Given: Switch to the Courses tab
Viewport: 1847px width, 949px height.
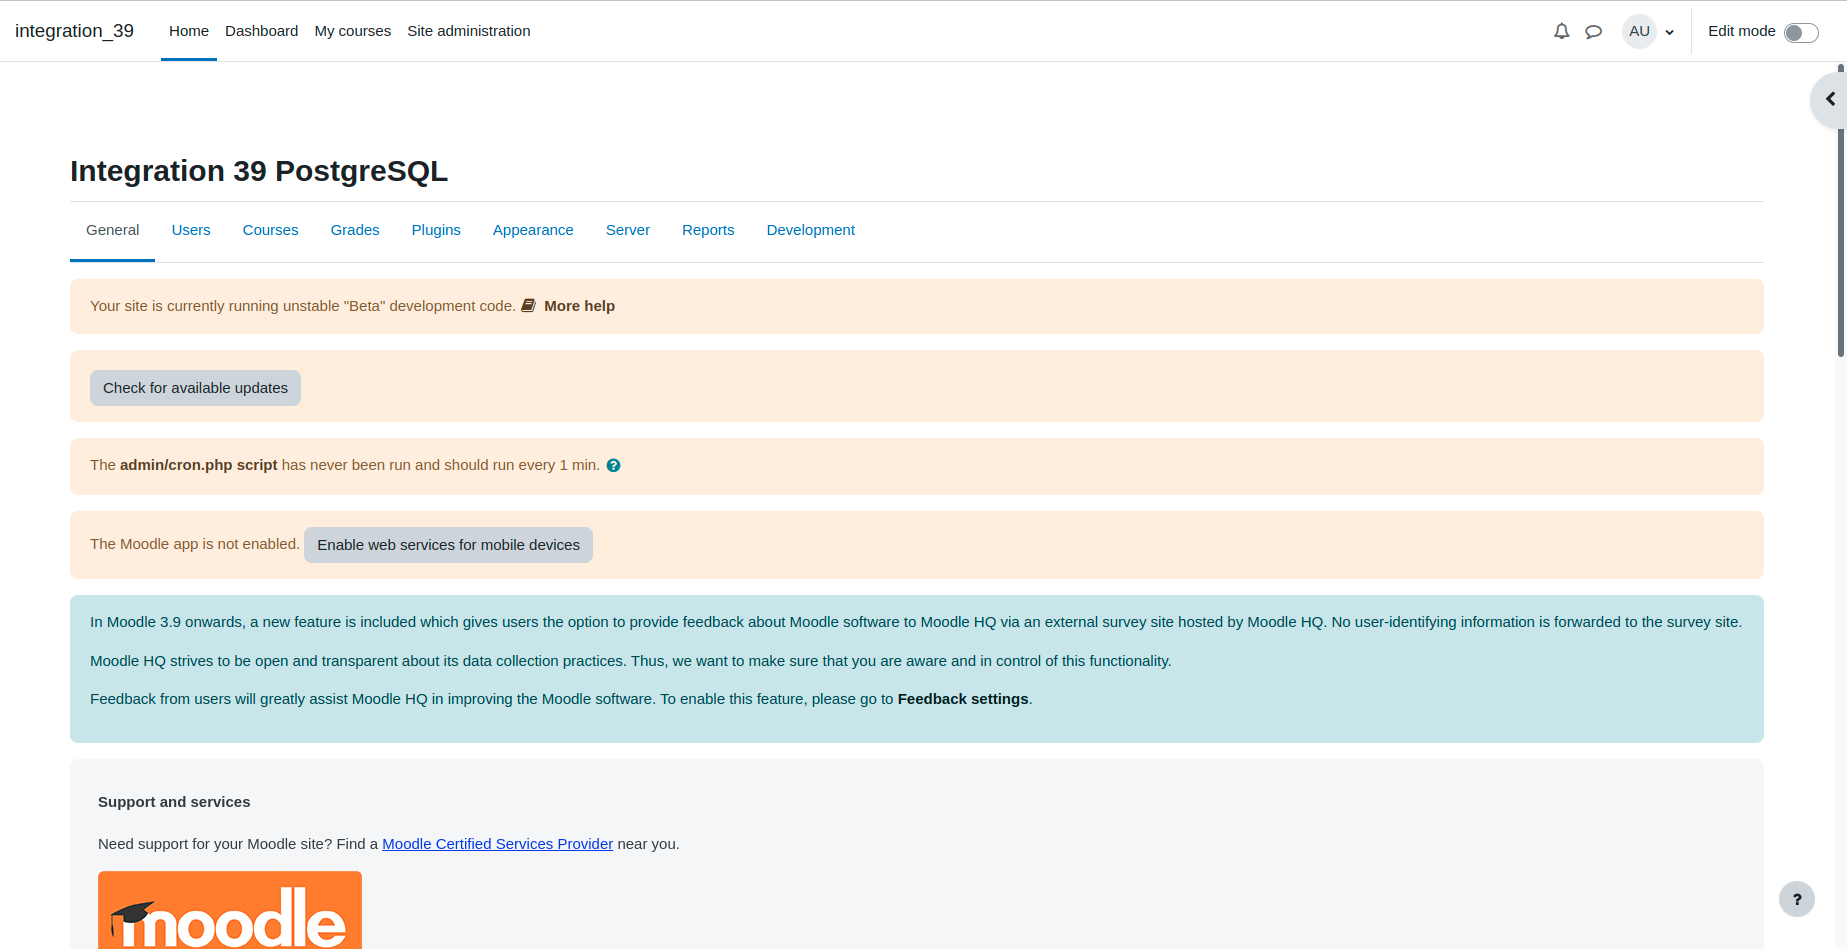Looking at the screenshot, I should tap(271, 230).
